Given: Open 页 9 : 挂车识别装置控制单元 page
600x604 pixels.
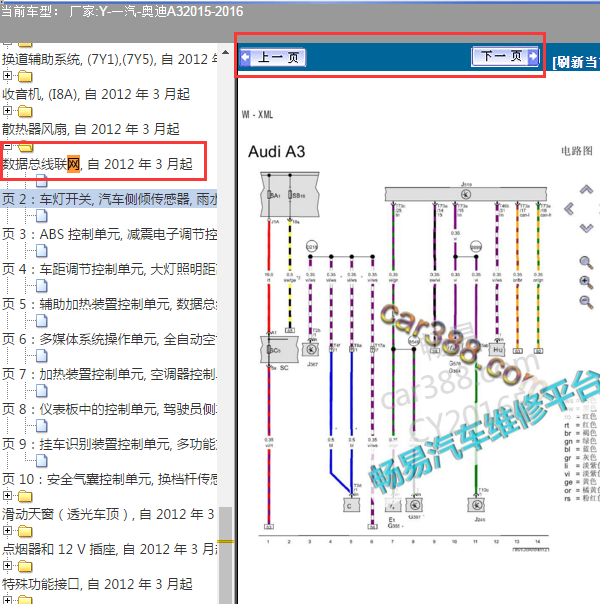Looking at the screenshot, I should (109, 445).
